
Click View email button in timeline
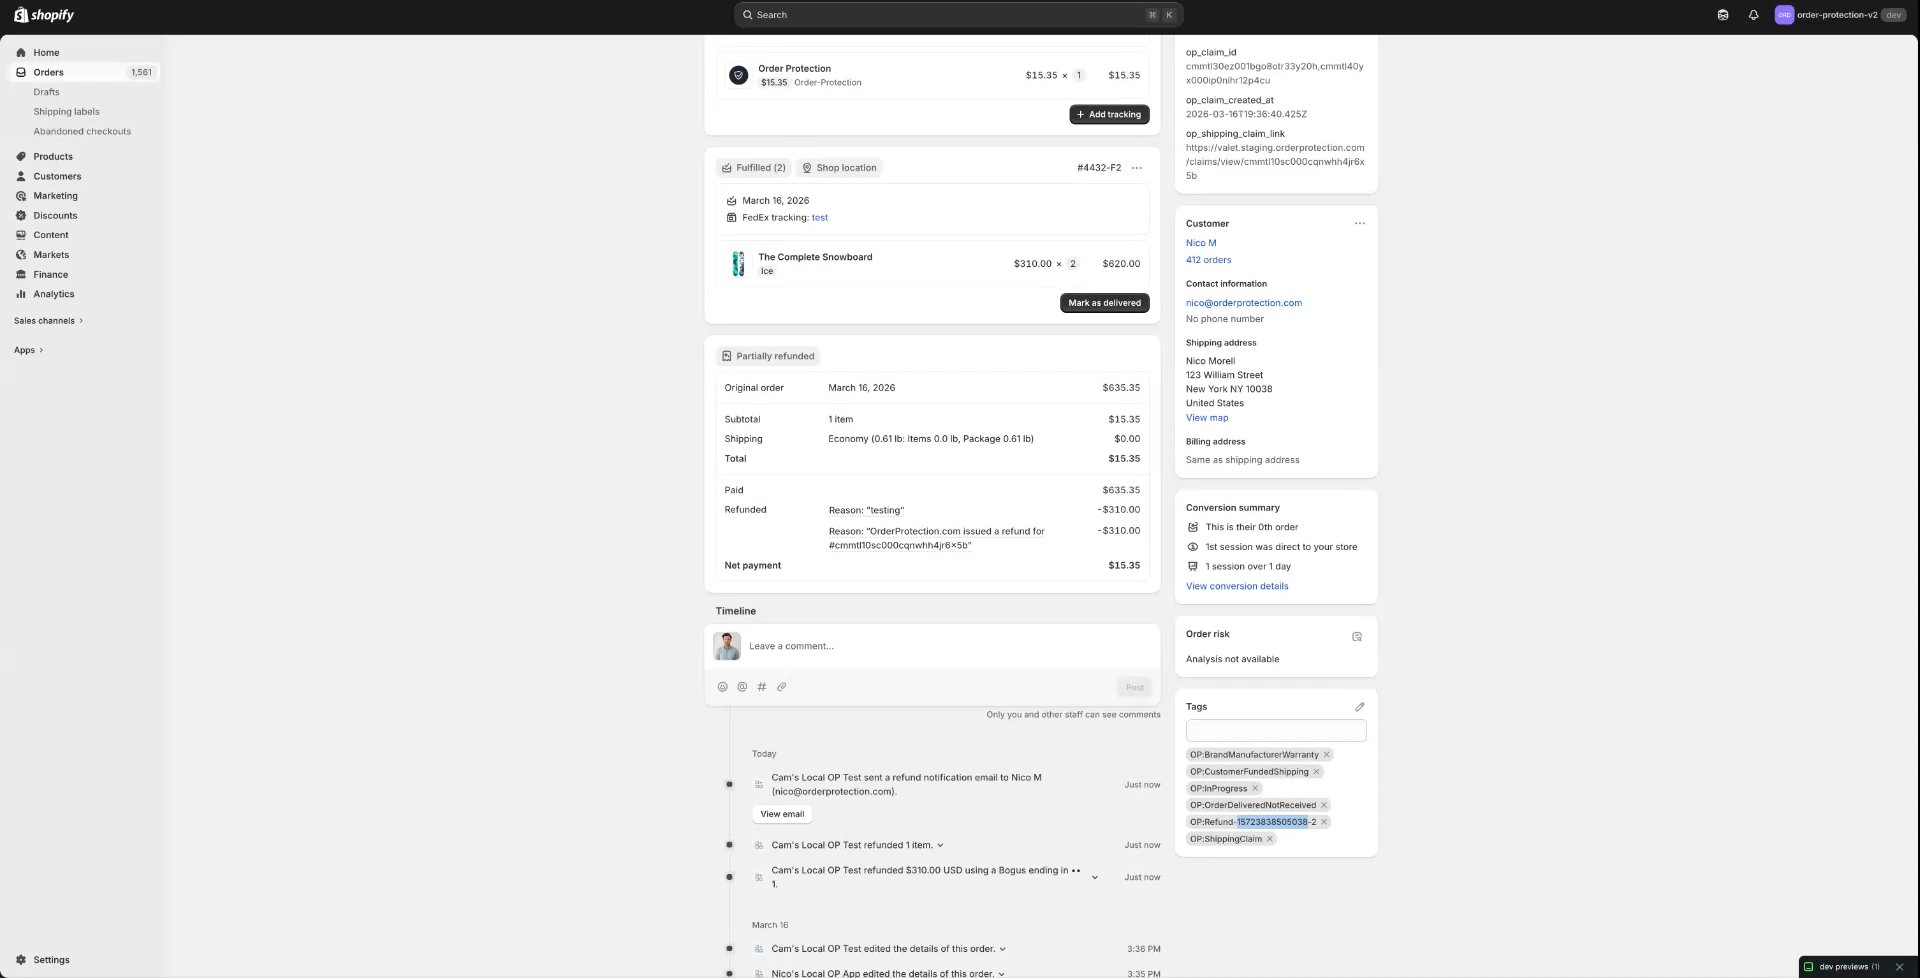point(782,814)
